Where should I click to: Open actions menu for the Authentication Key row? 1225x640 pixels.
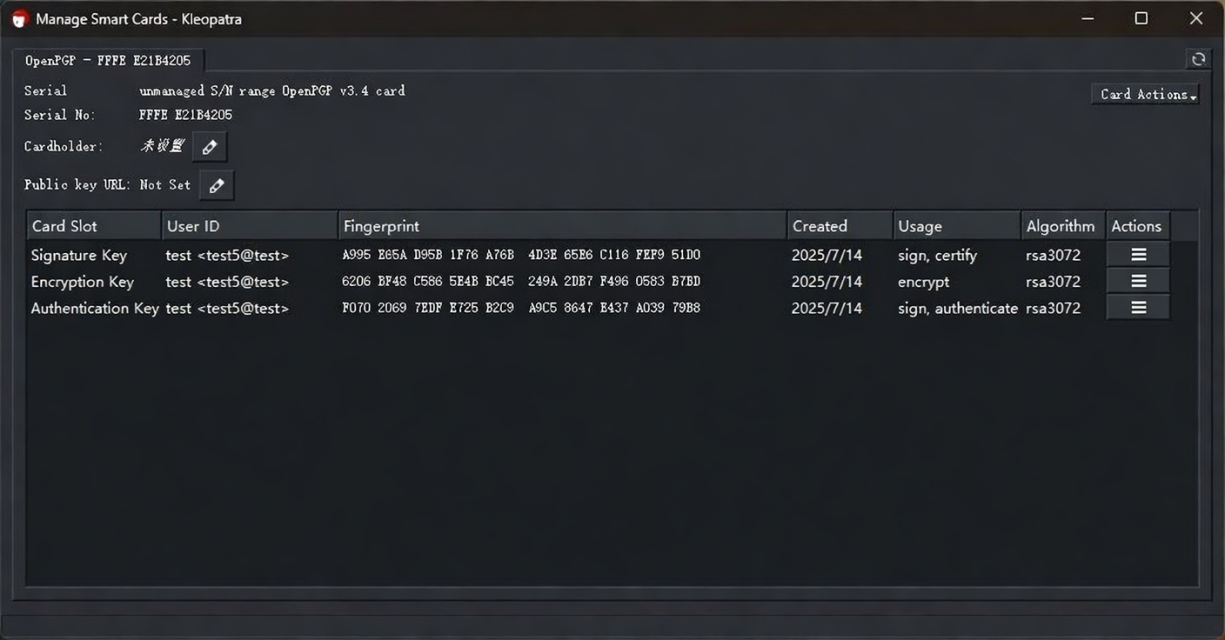point(1138,308)
